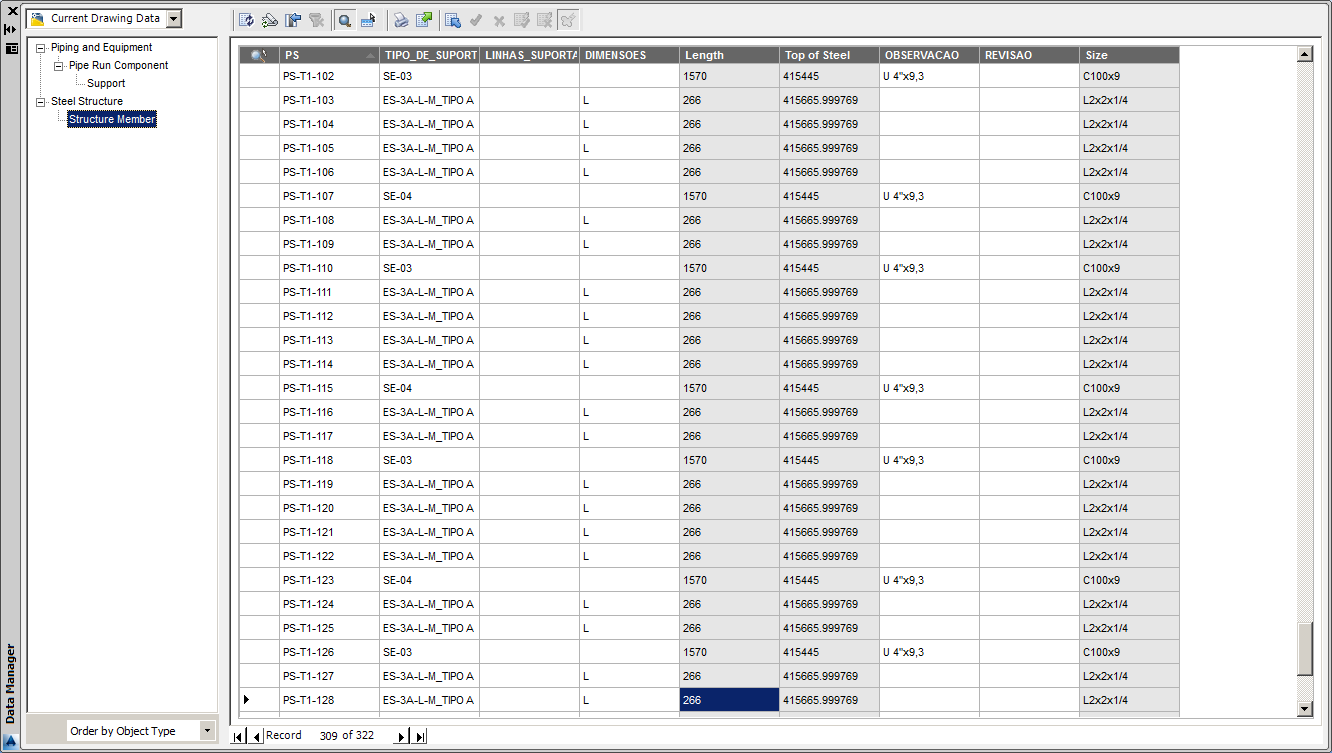Click the Top of Steel column header
1332x753 pixels.
tap(829, 55)
